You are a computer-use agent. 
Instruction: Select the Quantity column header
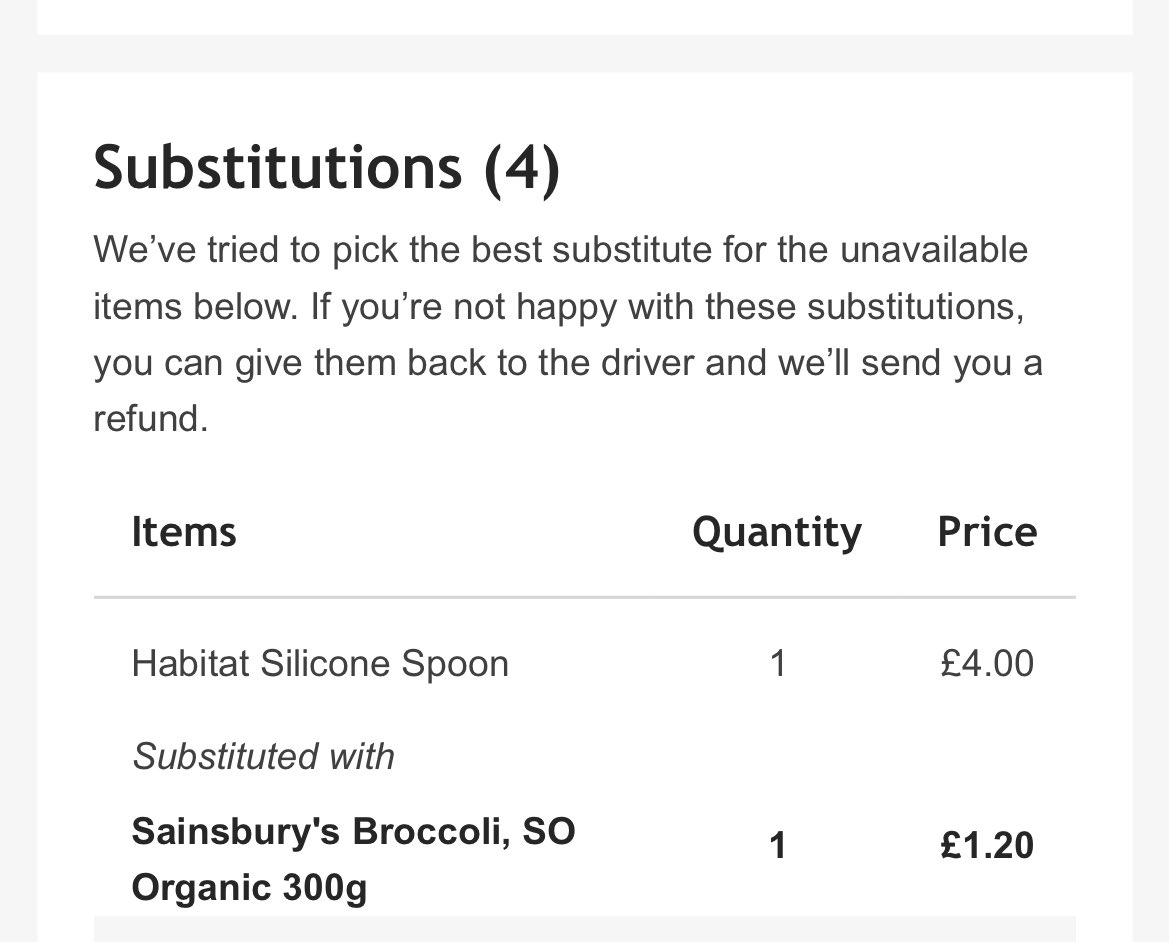click(777, 534)
